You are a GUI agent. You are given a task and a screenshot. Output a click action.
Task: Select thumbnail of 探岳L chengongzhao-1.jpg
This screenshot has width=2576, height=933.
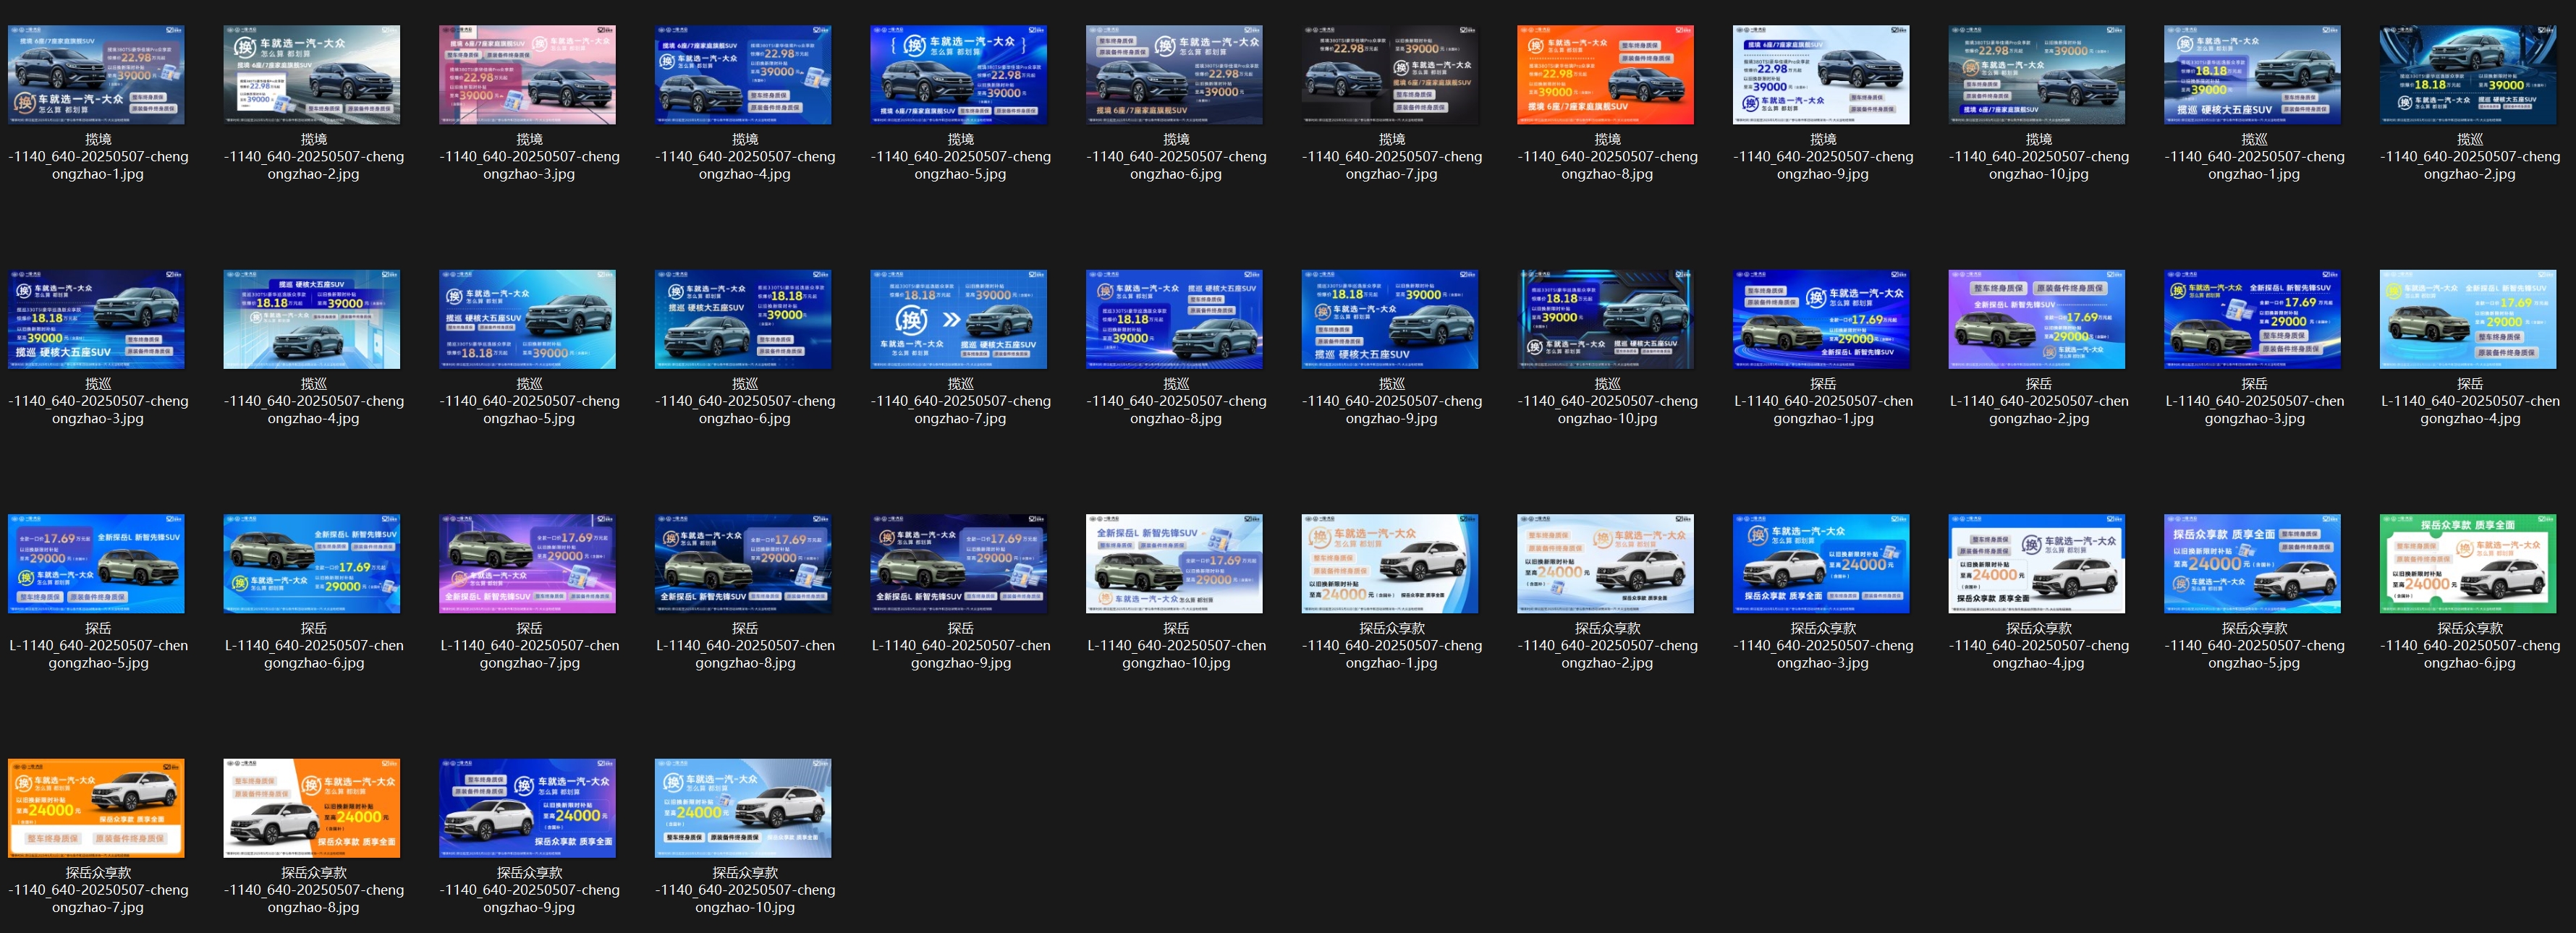click(1821, 319)
